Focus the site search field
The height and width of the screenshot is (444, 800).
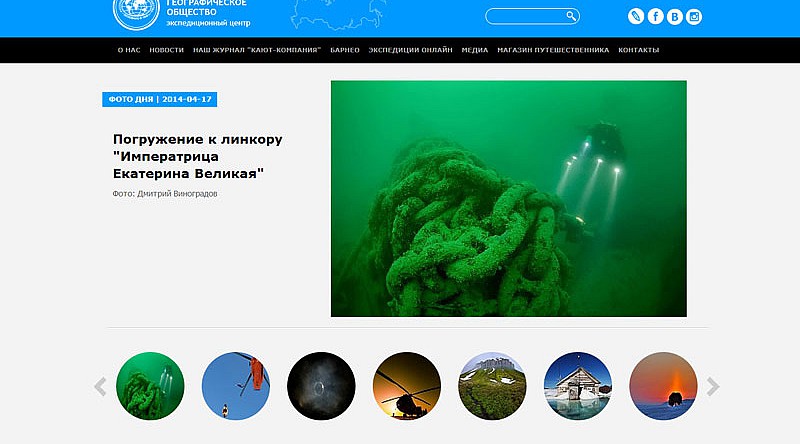pyautogui.click(x=532, y=16)
